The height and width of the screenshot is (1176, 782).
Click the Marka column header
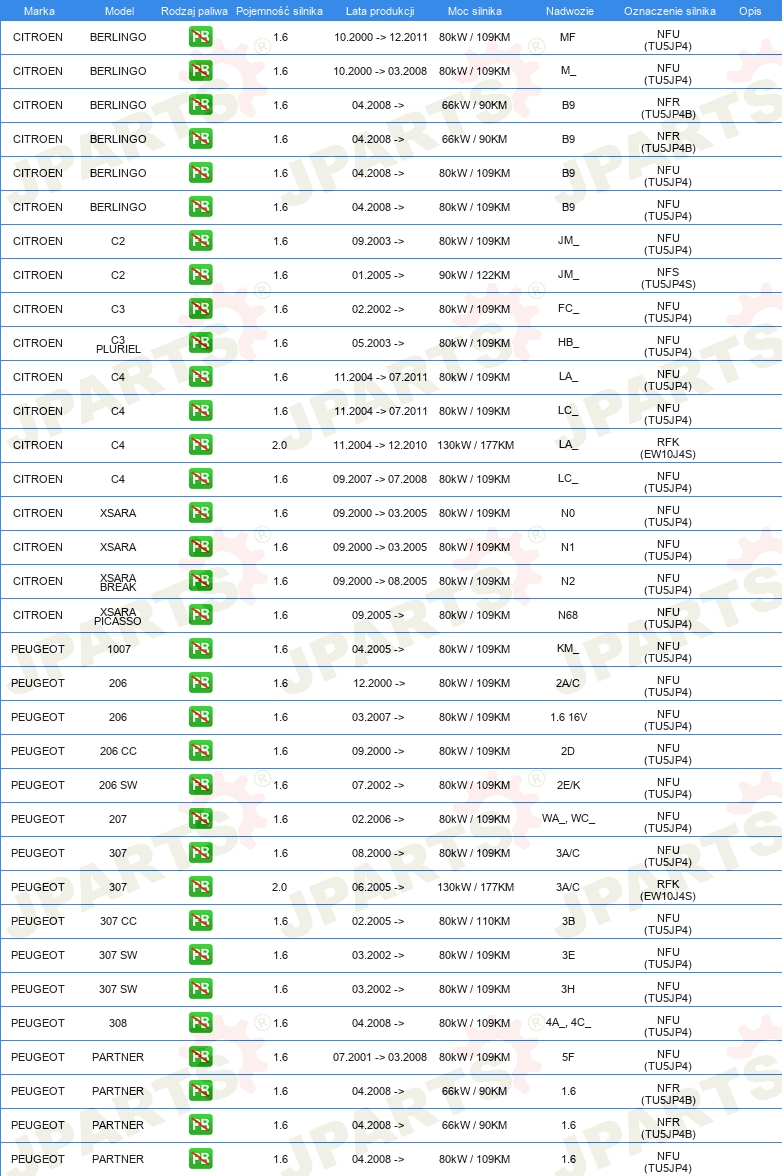click(39, 11)
